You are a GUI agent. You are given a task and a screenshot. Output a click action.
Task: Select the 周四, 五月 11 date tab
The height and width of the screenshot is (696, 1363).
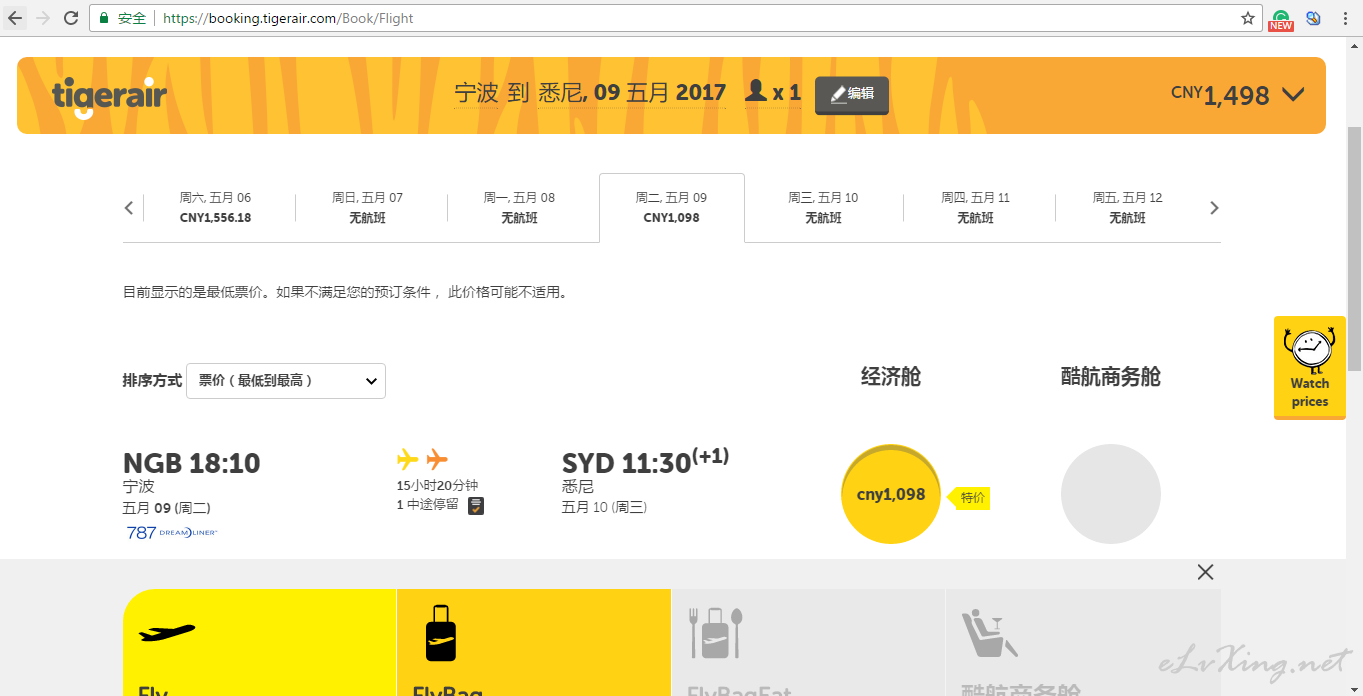point(975,207)
